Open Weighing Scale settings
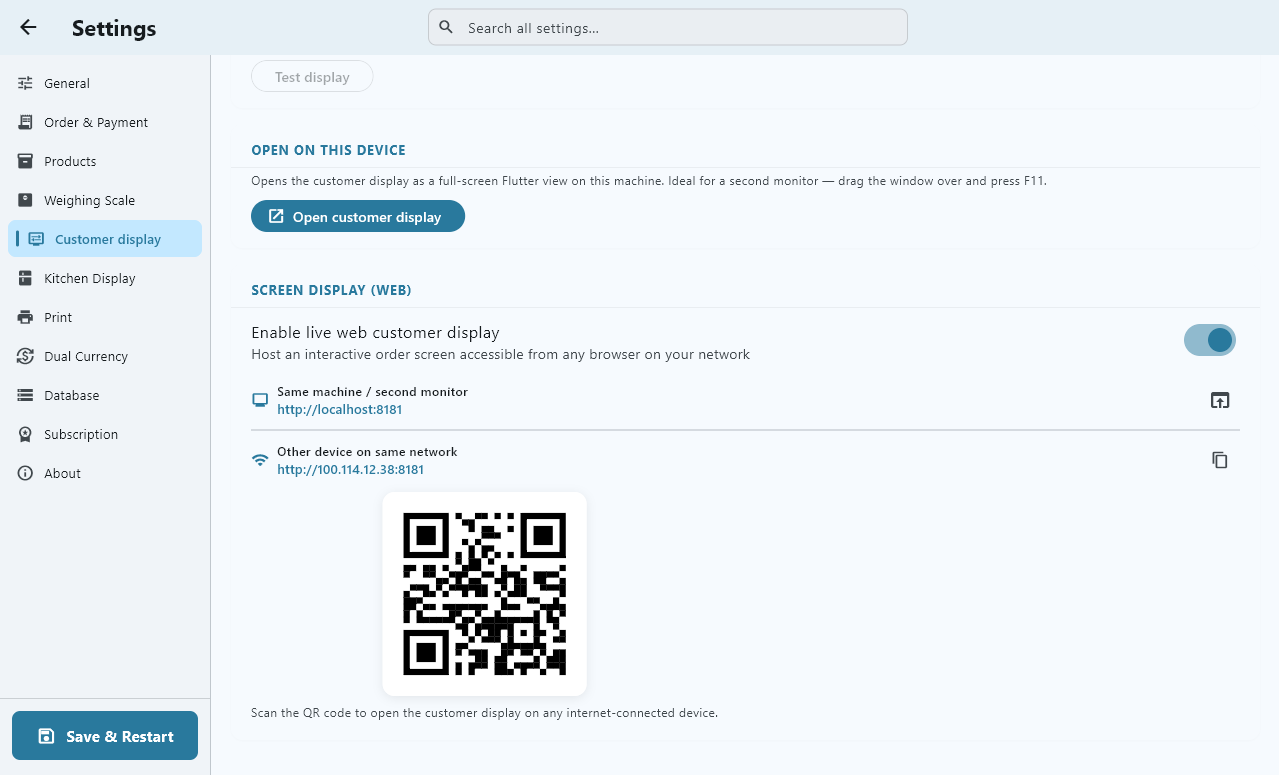The width and height of the screenshot is (1279, 775). click(x=105, y=200)
